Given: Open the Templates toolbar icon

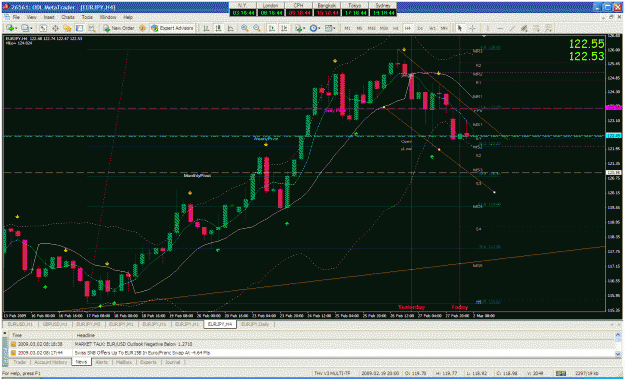Looking at the screenshot, I should click(x=328, y=28).
